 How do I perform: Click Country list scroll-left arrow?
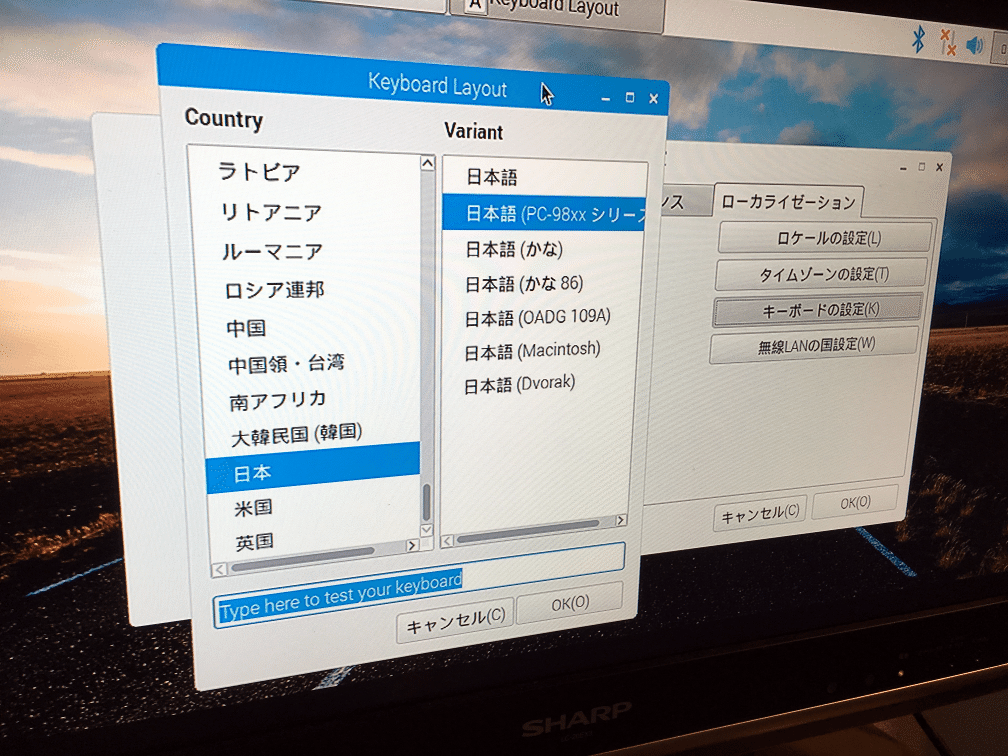(220, 569)
